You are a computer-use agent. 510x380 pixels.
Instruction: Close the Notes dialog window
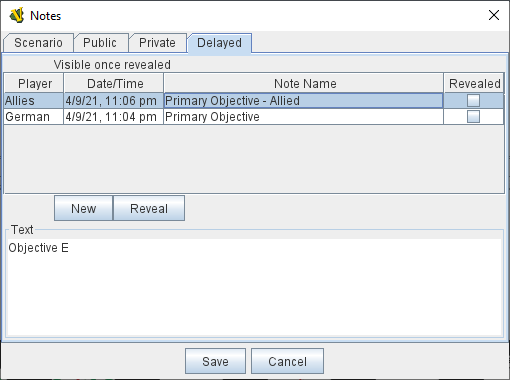[494, 15]
